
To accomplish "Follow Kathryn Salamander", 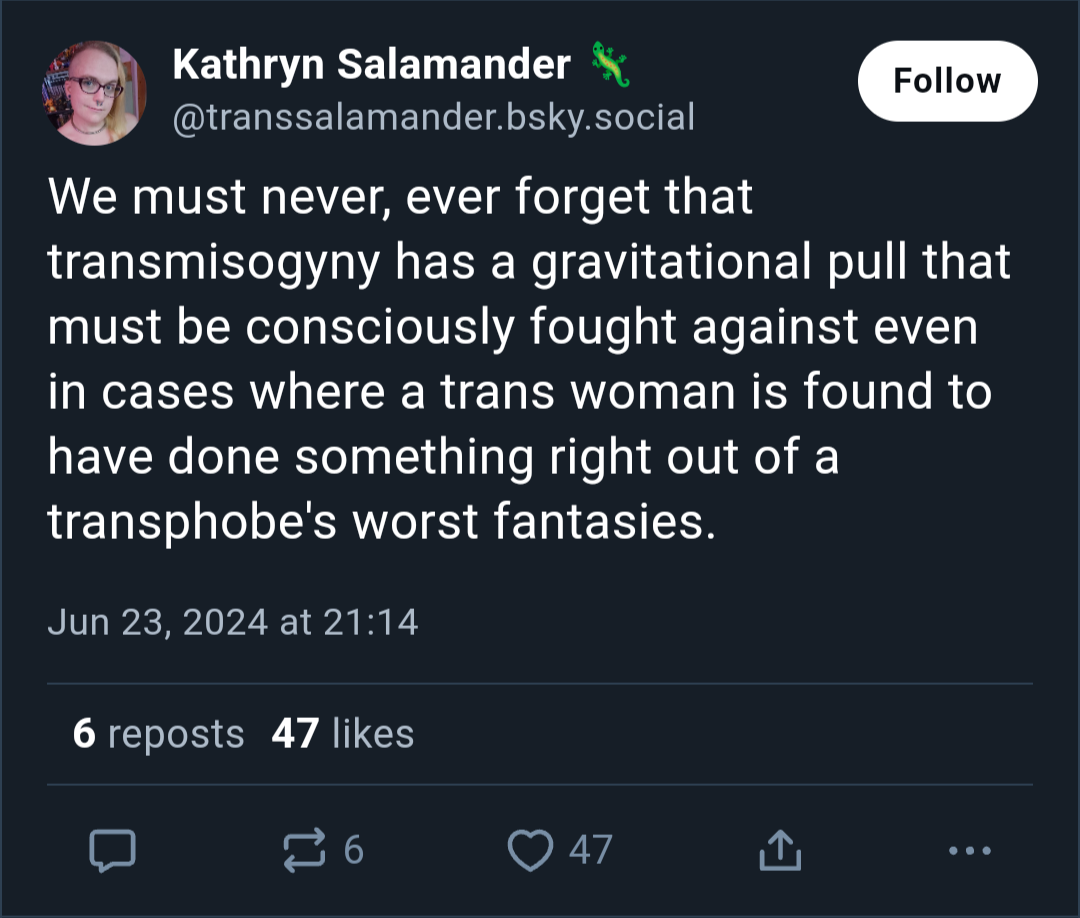I will pos(947,81).
